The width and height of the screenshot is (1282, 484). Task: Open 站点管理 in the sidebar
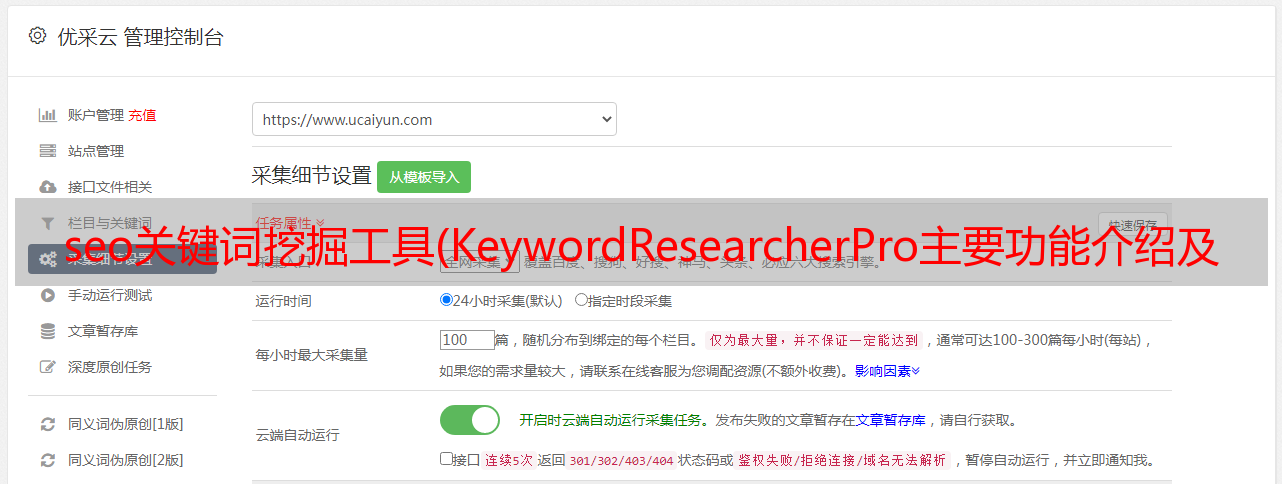(x=96, y=151)
